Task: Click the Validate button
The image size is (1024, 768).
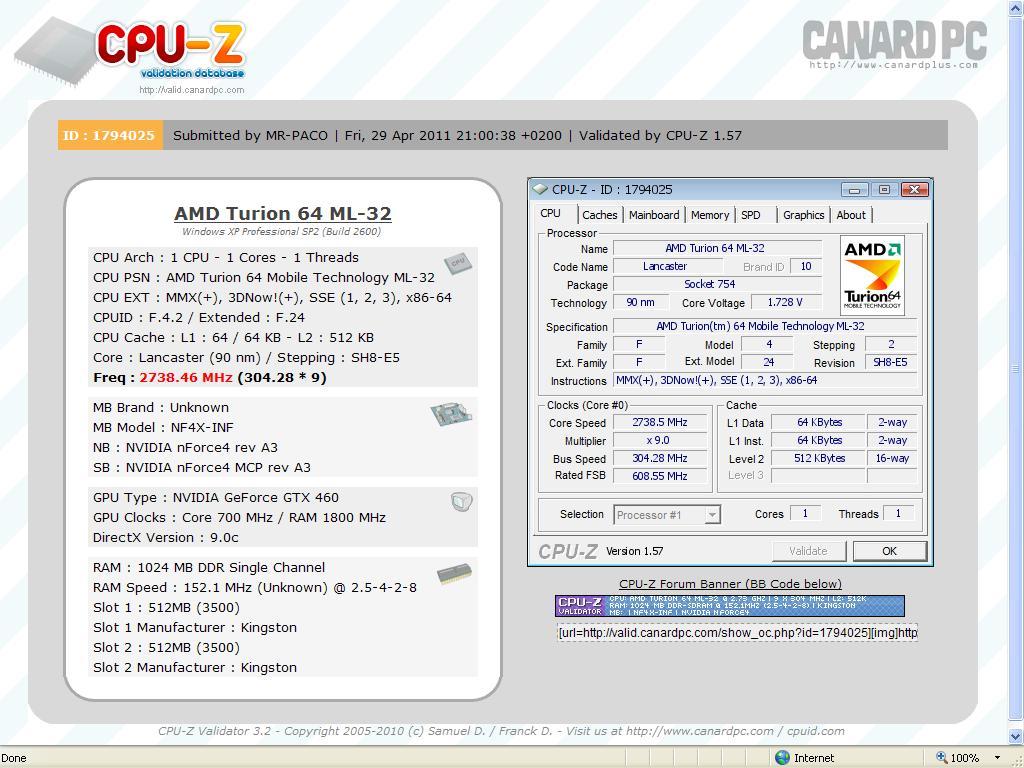Action: pyautogui.click(x=808, y=551)
